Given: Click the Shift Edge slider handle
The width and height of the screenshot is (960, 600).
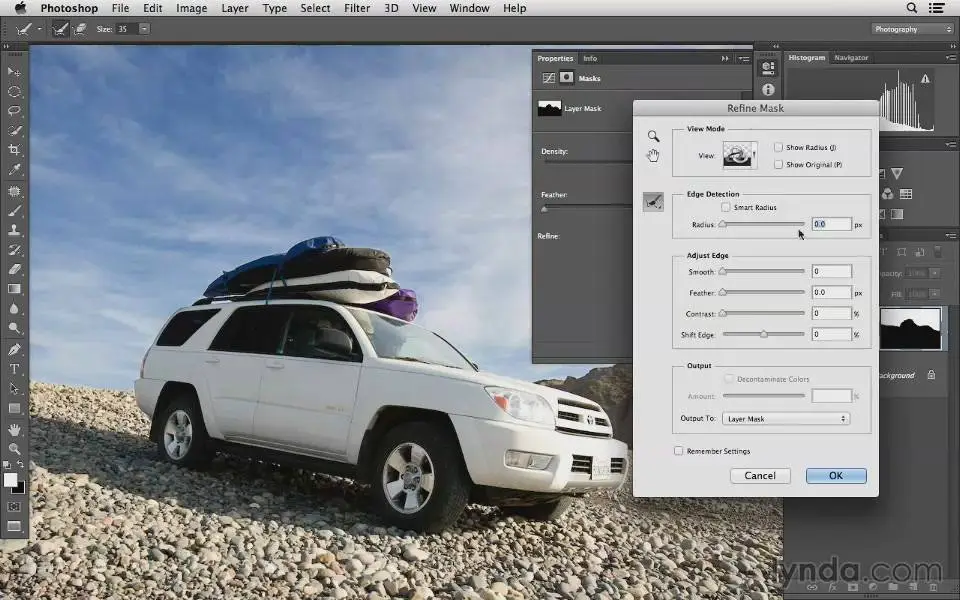Looking at the screenshot, I should pyautogui.click(x=764, y=334).
